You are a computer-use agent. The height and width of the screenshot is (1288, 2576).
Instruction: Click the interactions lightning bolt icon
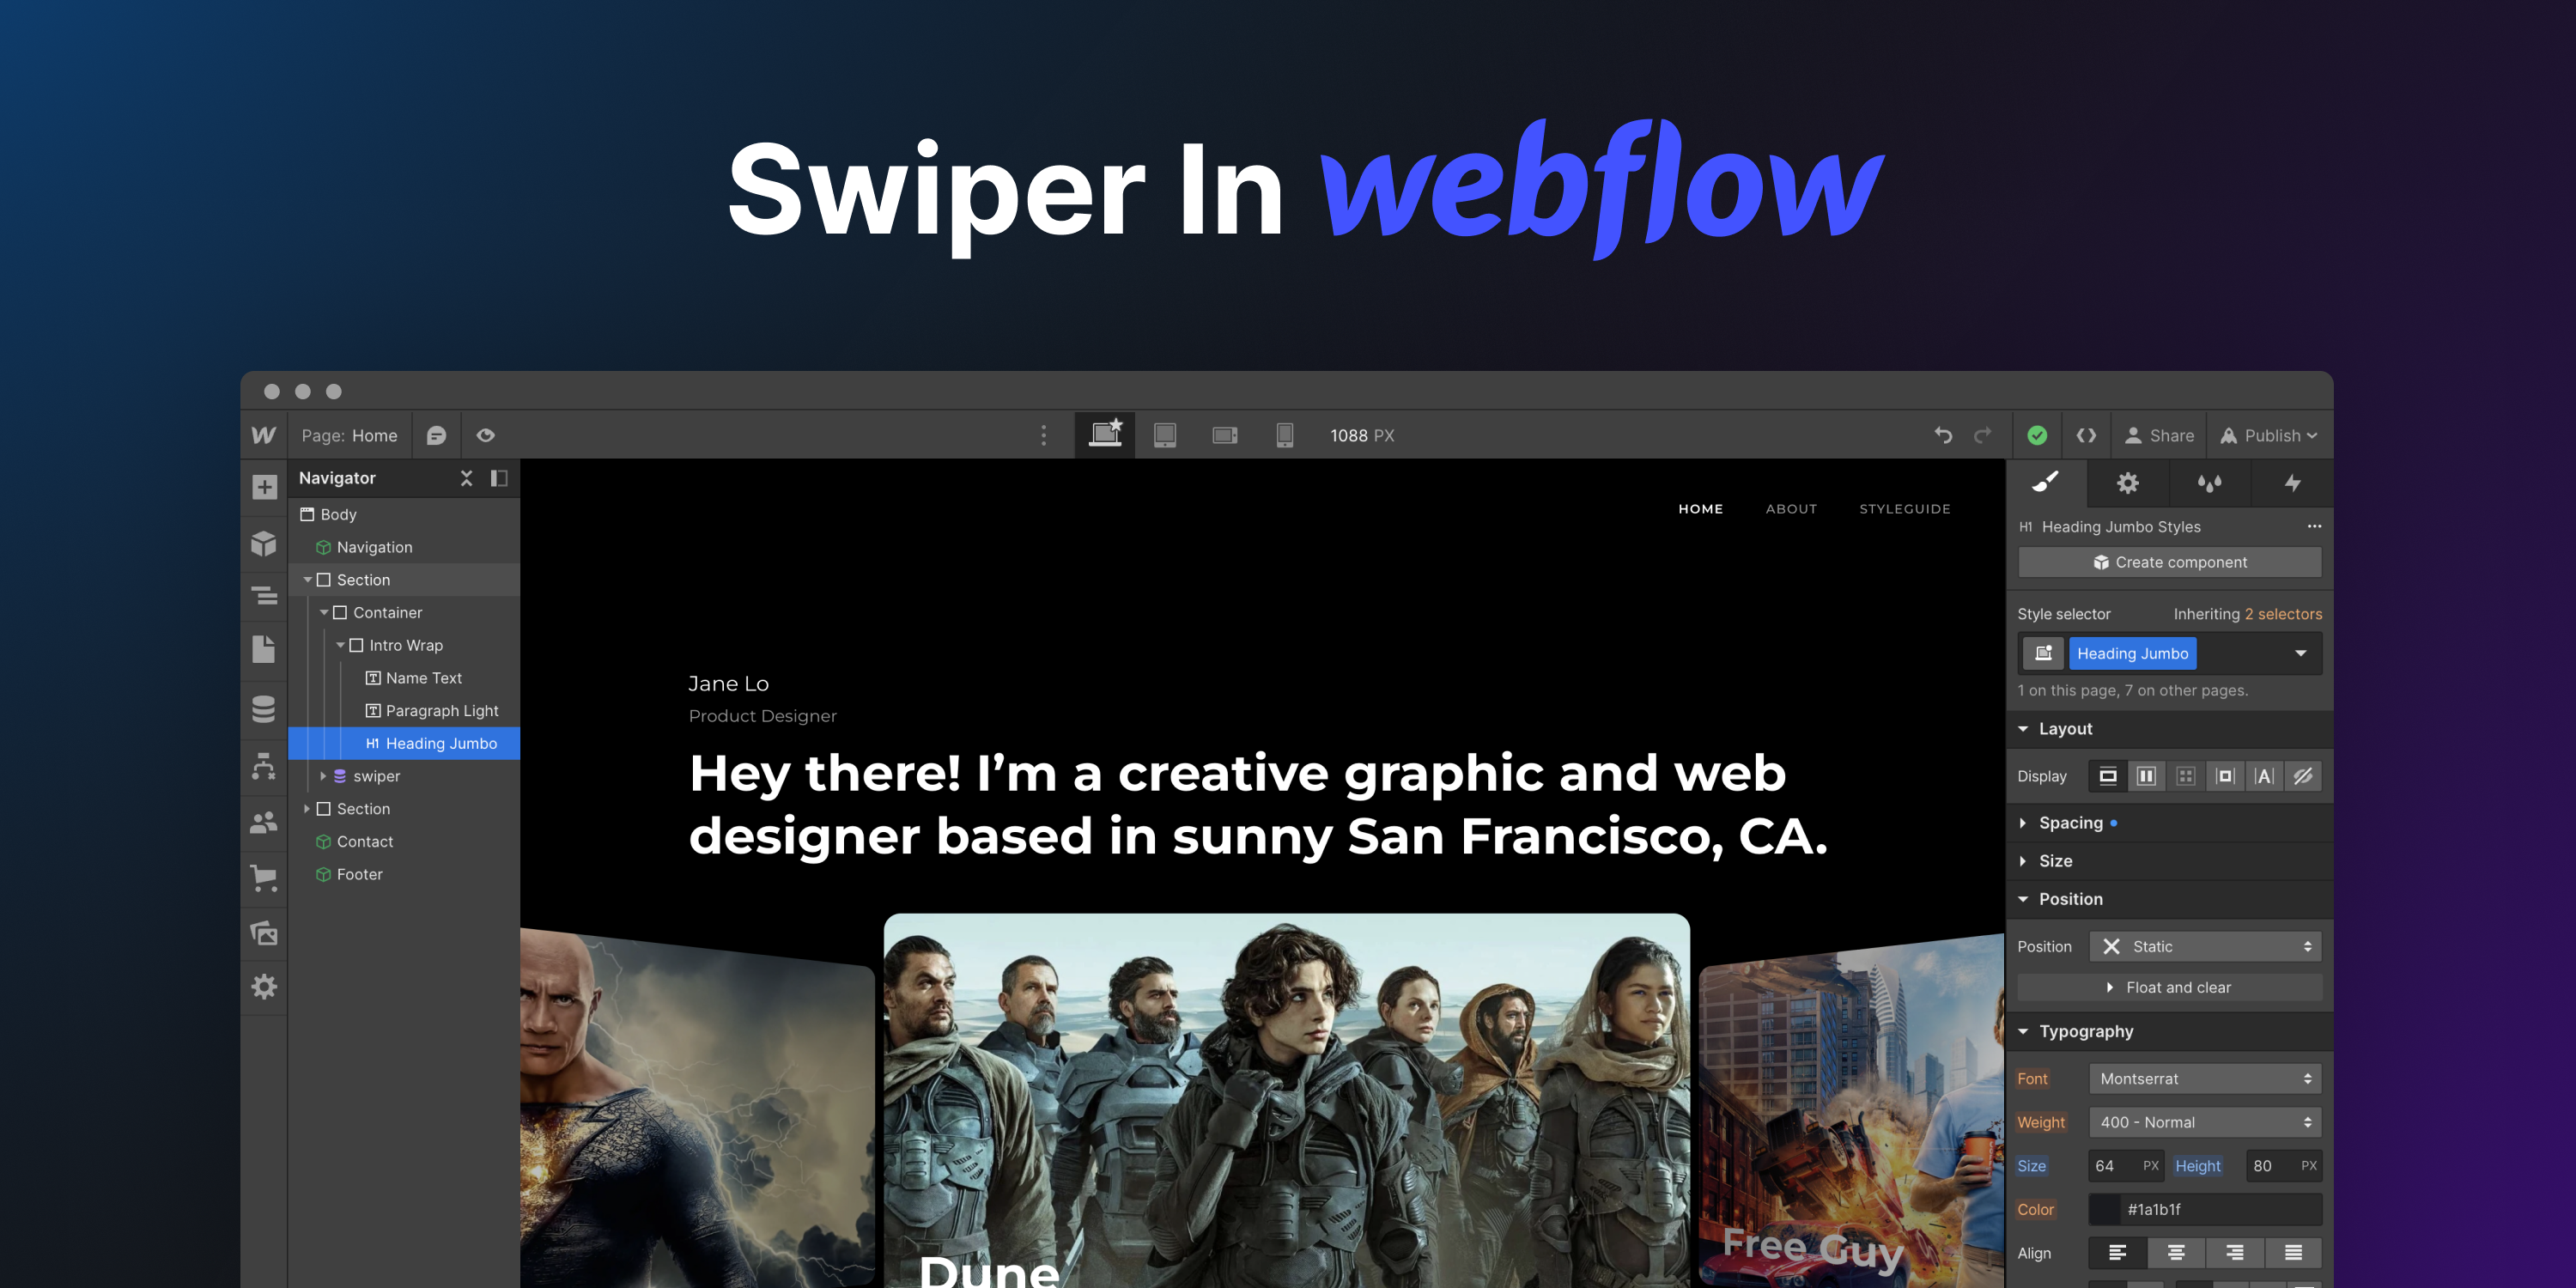2292,483
